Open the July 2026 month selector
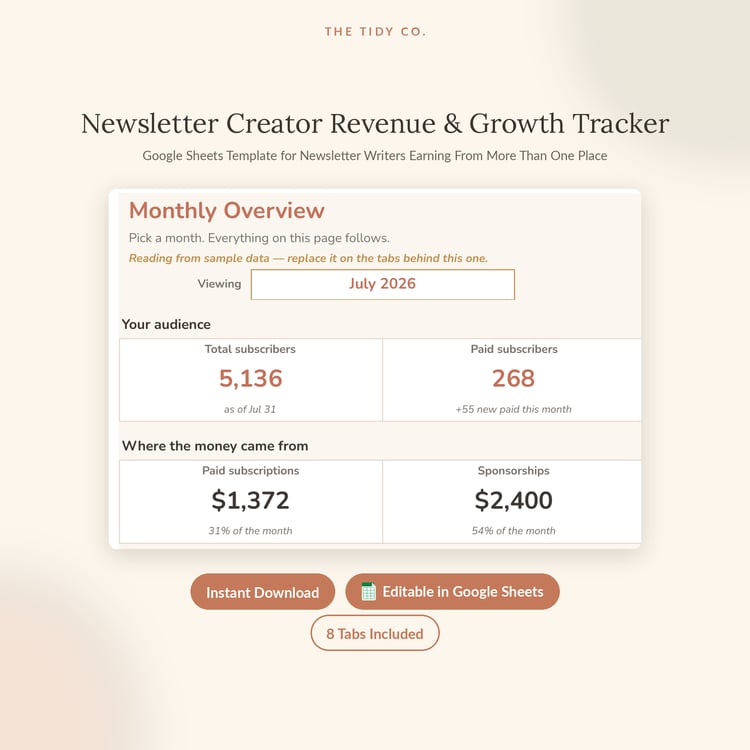Viewport: 750px width, 750px height. (x=383, y=284)
